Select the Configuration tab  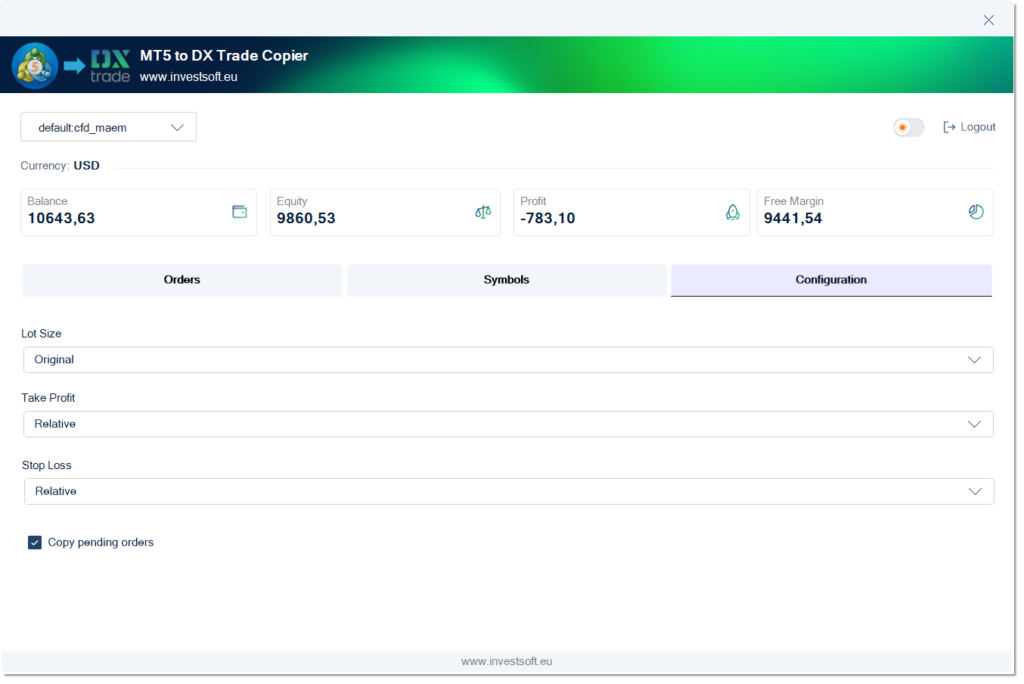(x=831, y=280)
